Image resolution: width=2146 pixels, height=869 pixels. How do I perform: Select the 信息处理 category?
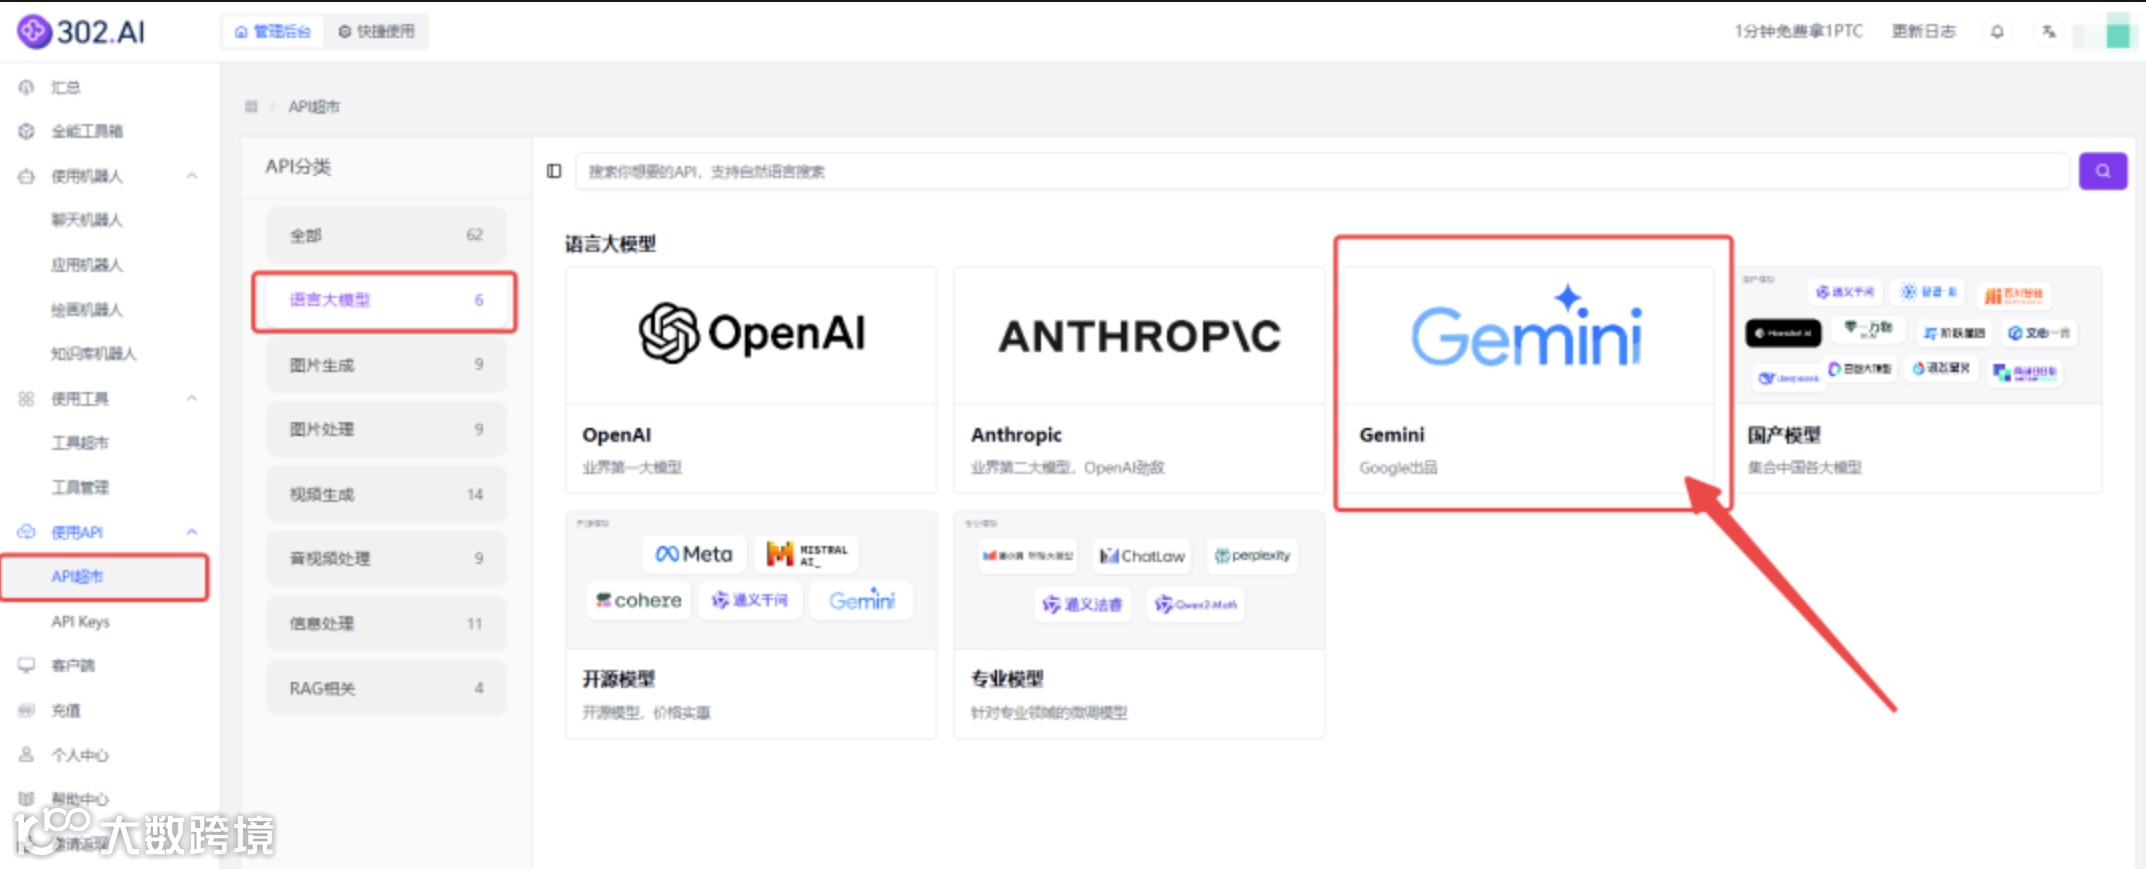click(x=386, y=624)
